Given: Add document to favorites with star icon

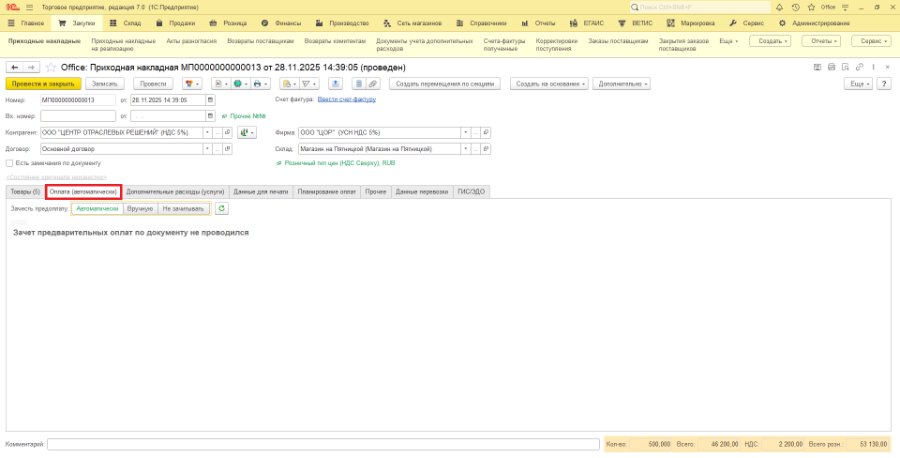Looking at the screenshot, I should click(x=51, y=67).
